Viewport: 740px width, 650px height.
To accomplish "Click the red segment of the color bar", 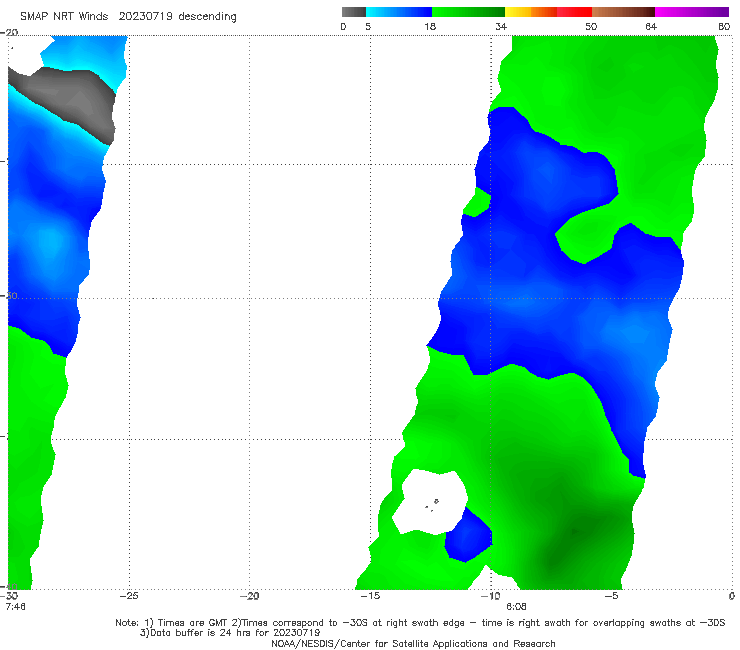I will click(574, 12).
